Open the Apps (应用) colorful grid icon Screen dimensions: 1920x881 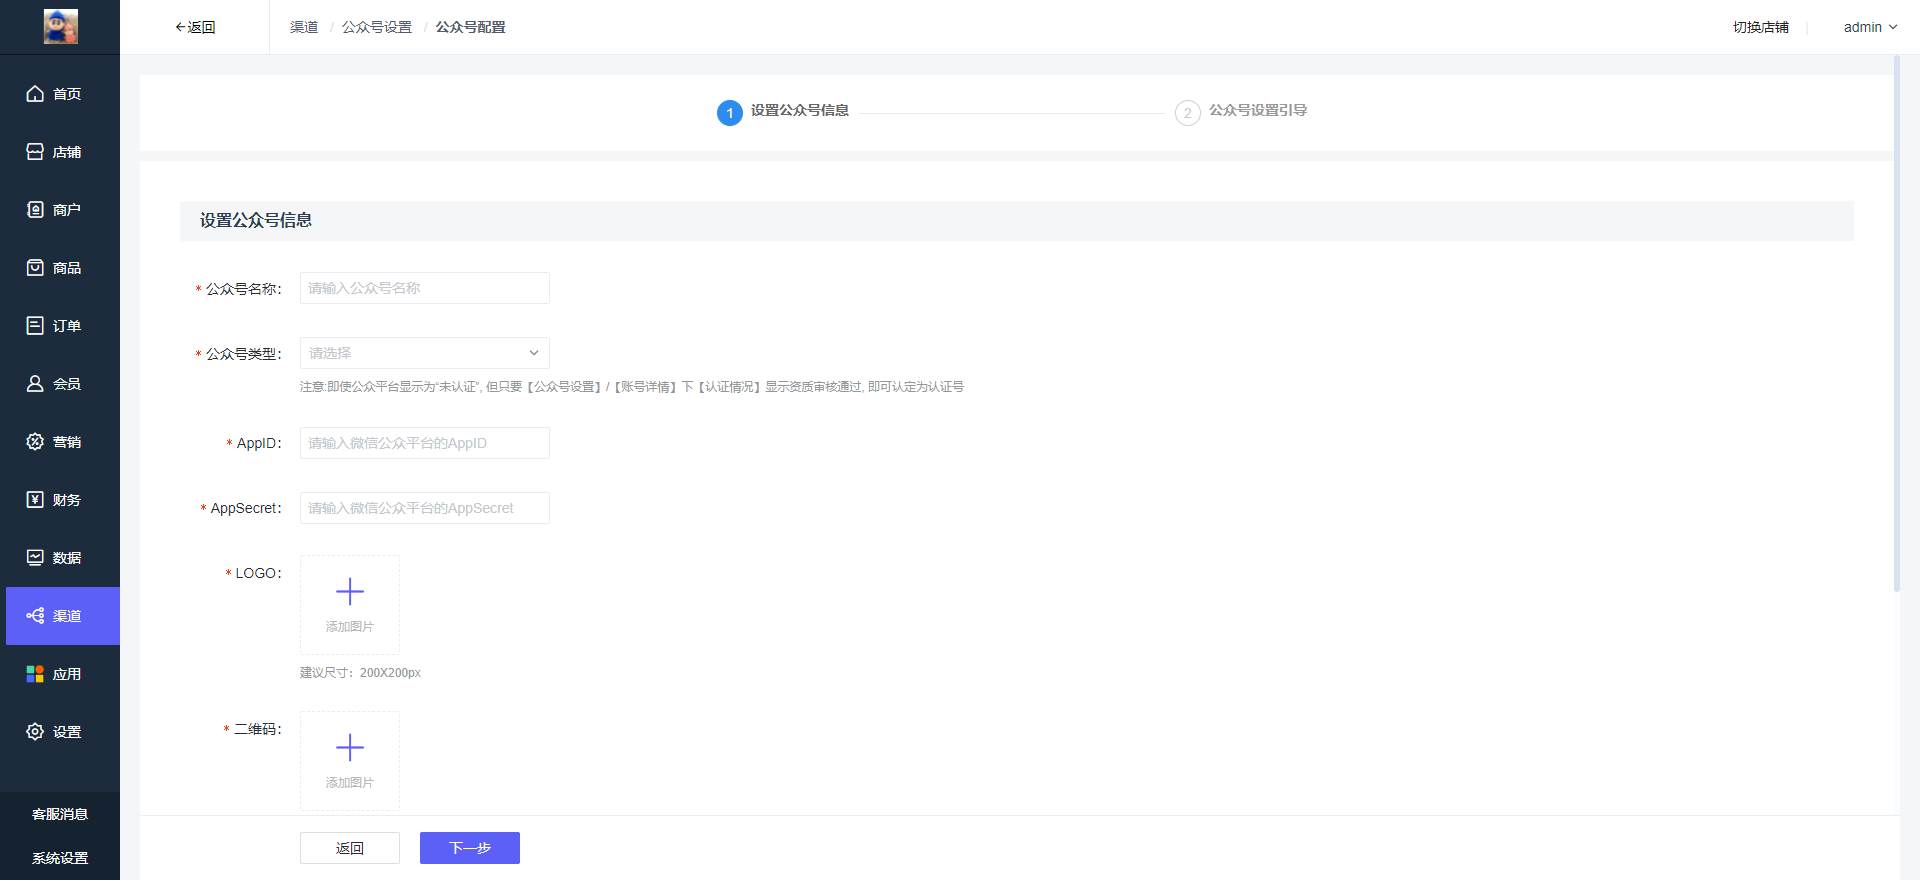coord(35,674)
